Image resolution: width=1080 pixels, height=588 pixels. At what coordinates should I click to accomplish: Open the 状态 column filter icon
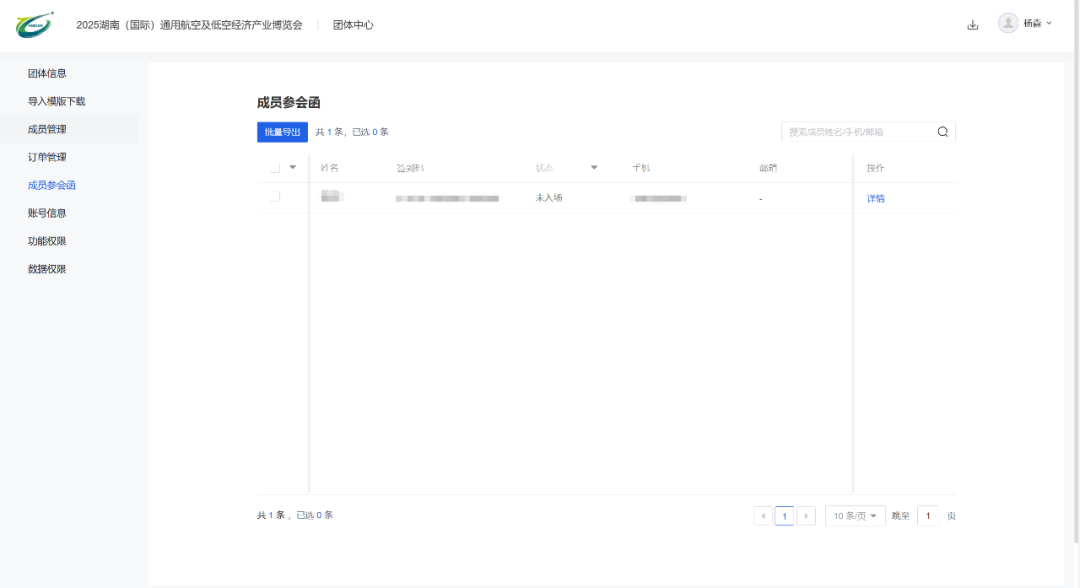[594, 167]
